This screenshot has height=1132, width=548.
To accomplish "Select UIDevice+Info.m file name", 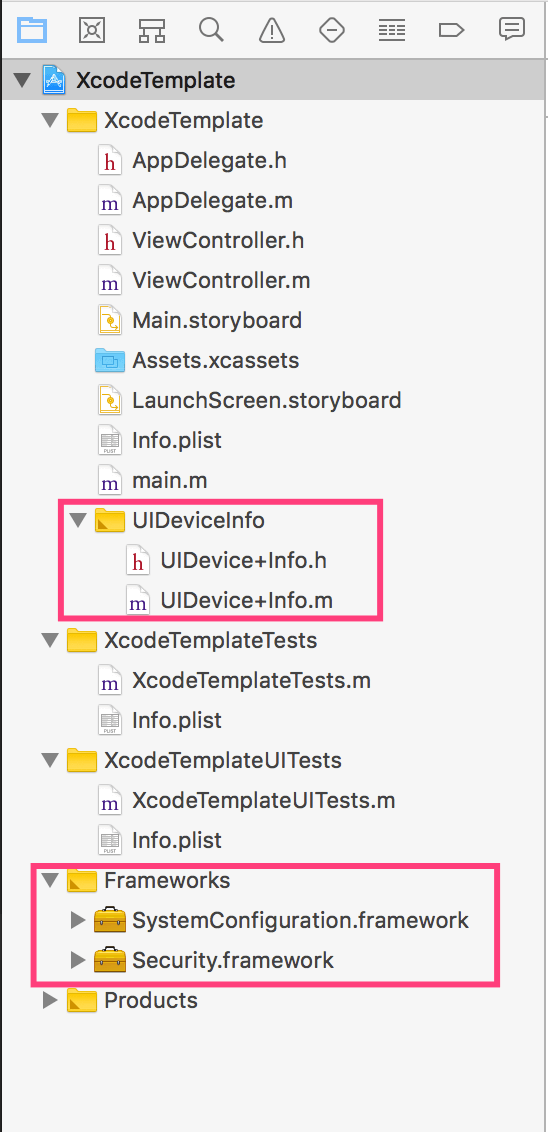I will (247, 600).
